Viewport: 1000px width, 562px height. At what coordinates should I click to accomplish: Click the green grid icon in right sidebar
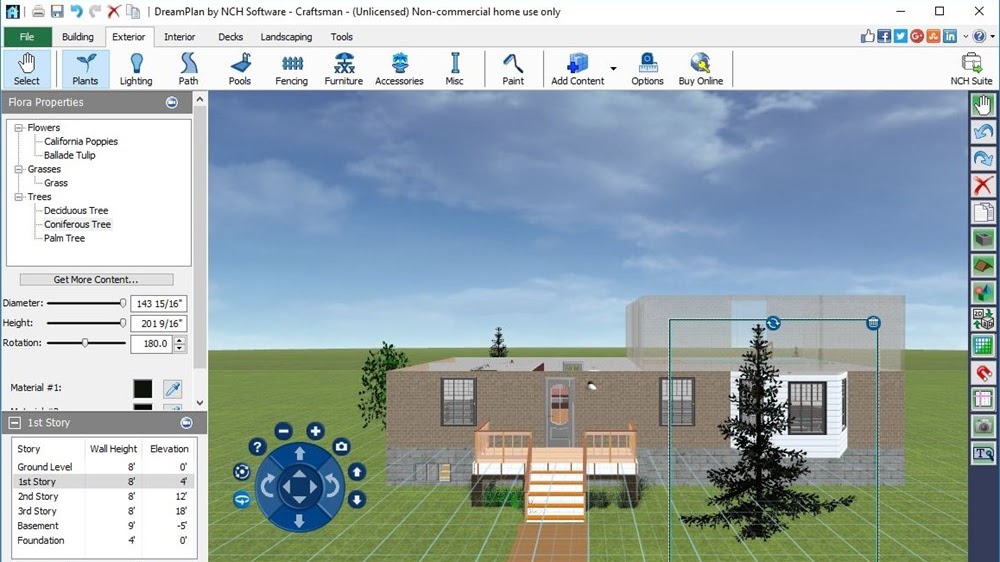[x=983, y=346]
